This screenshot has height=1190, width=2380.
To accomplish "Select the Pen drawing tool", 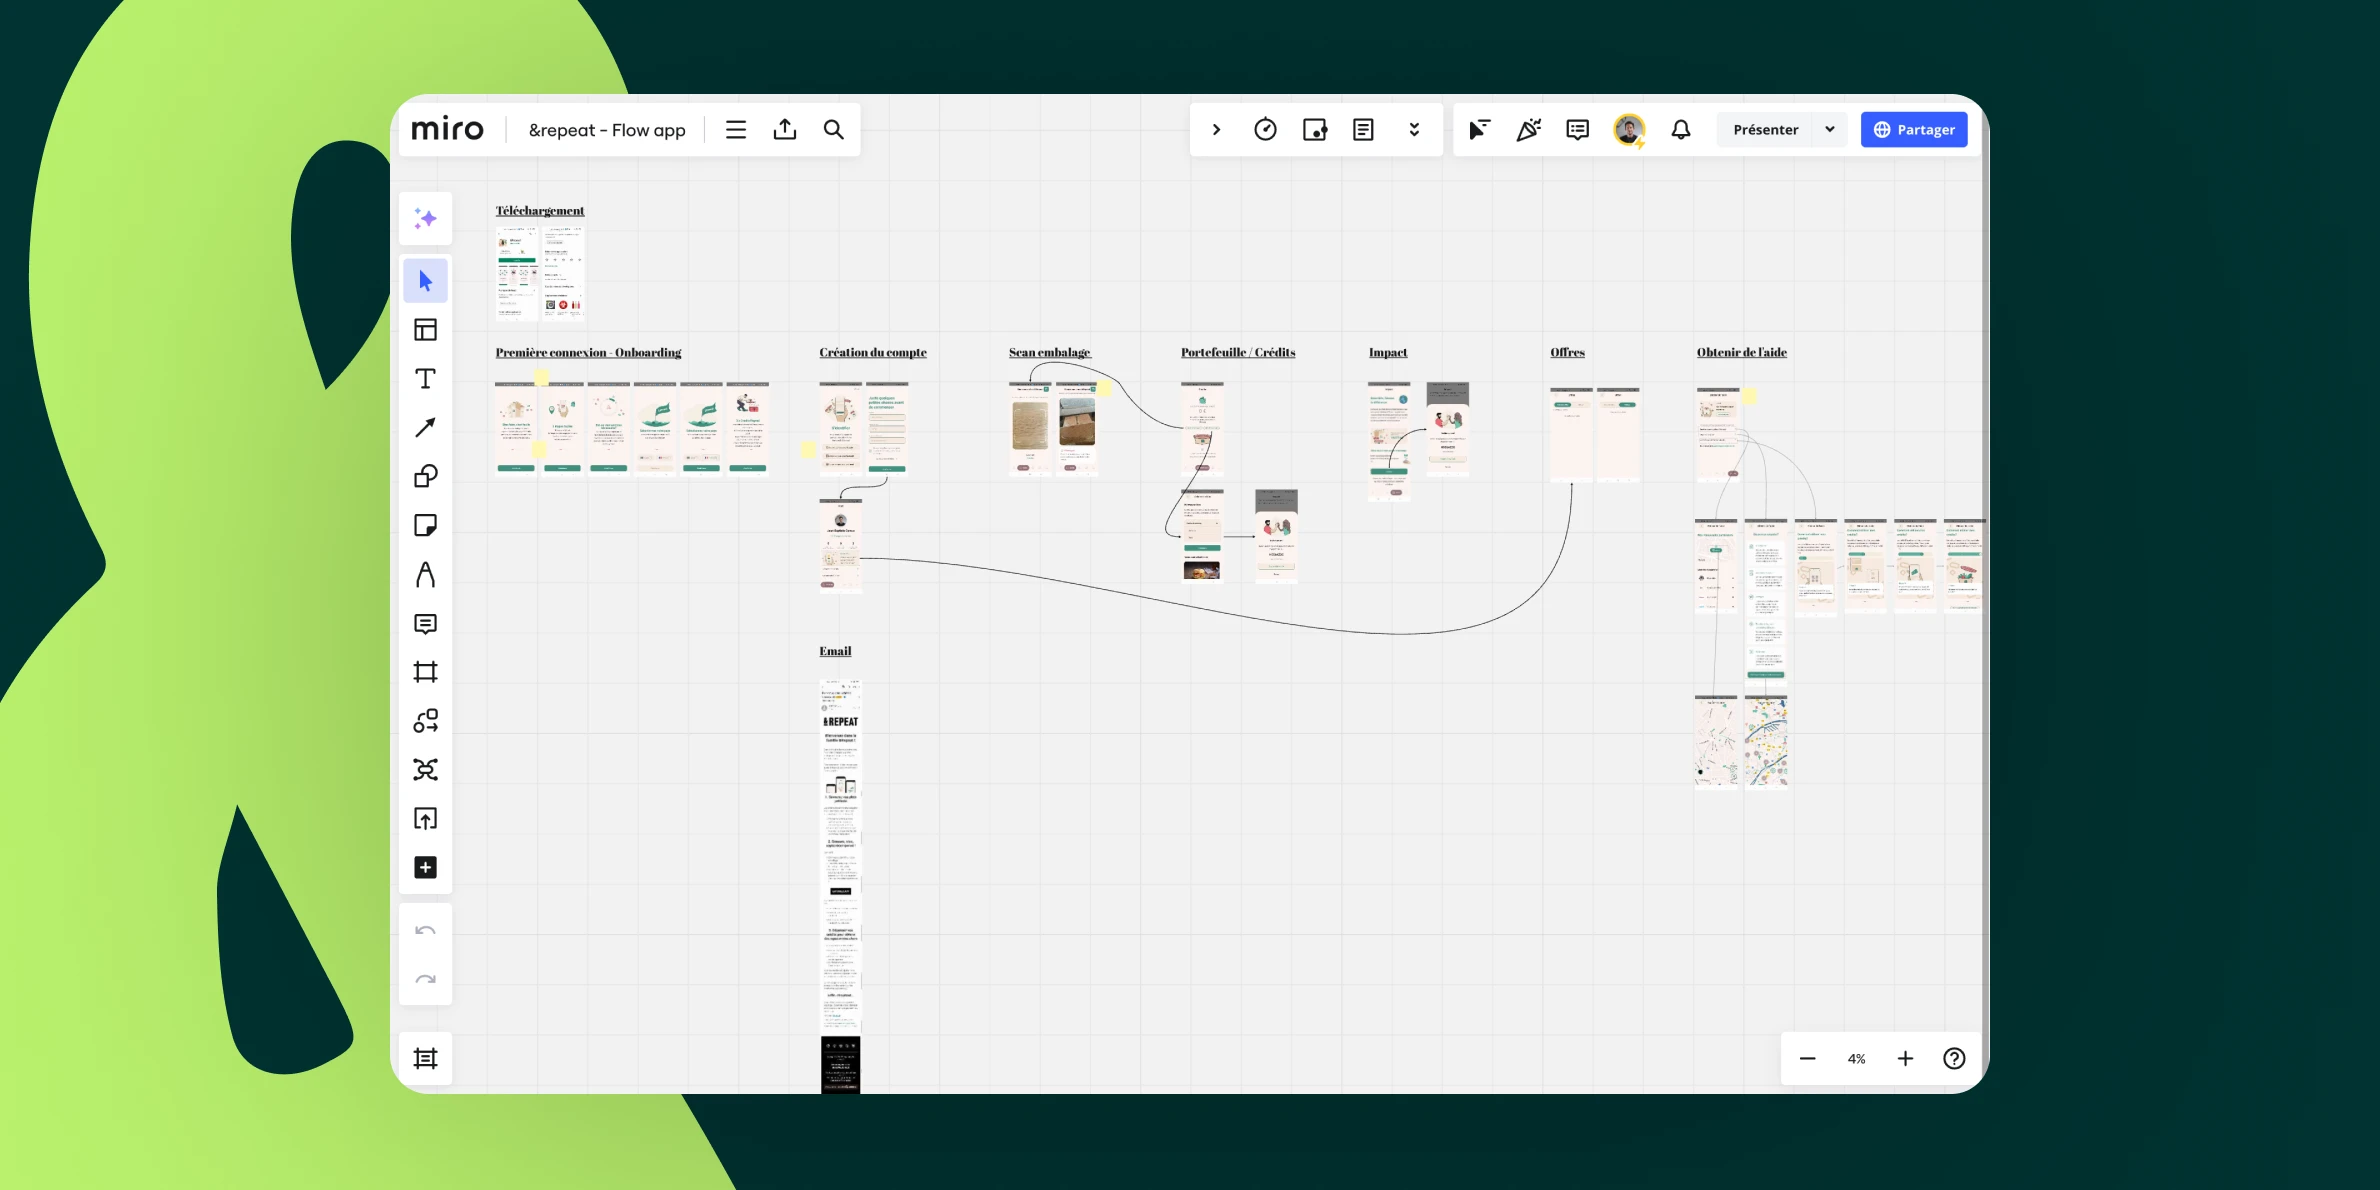I will (425, 575).
